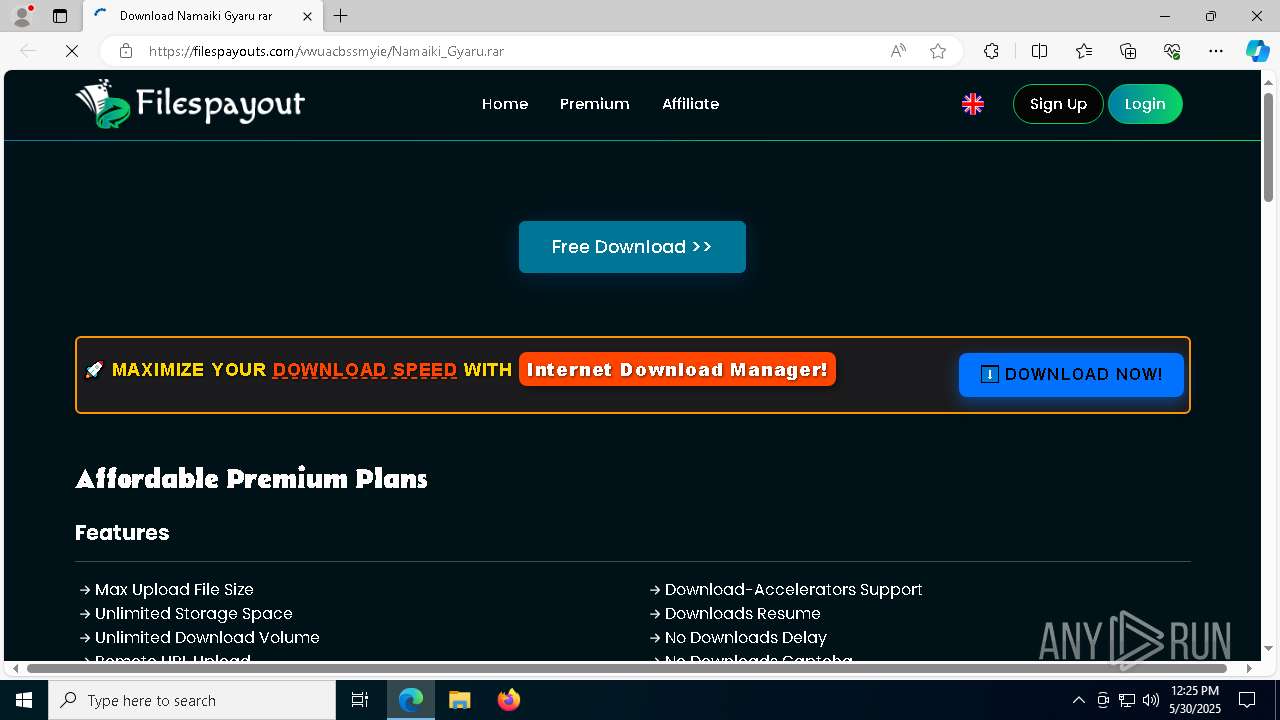Click Unlimited Storage Space text
Image resolution: width=1280 pixels, height=720 pixels.
coord(194,614)
